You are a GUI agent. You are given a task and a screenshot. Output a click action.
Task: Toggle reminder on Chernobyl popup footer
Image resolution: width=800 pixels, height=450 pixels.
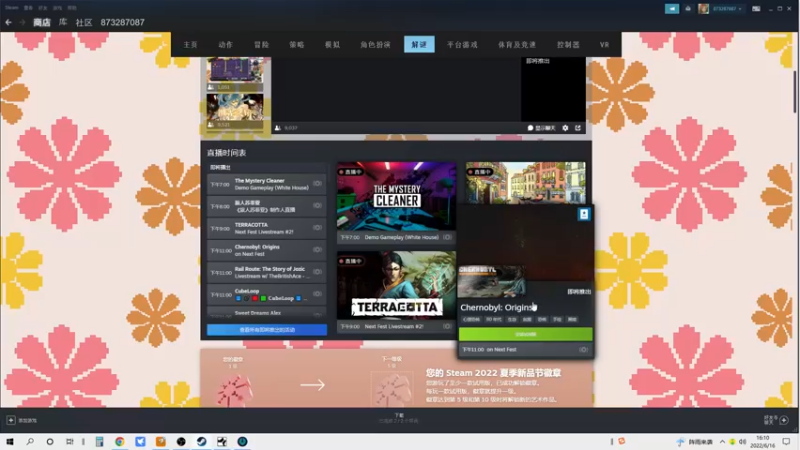(x=583, y=349)
